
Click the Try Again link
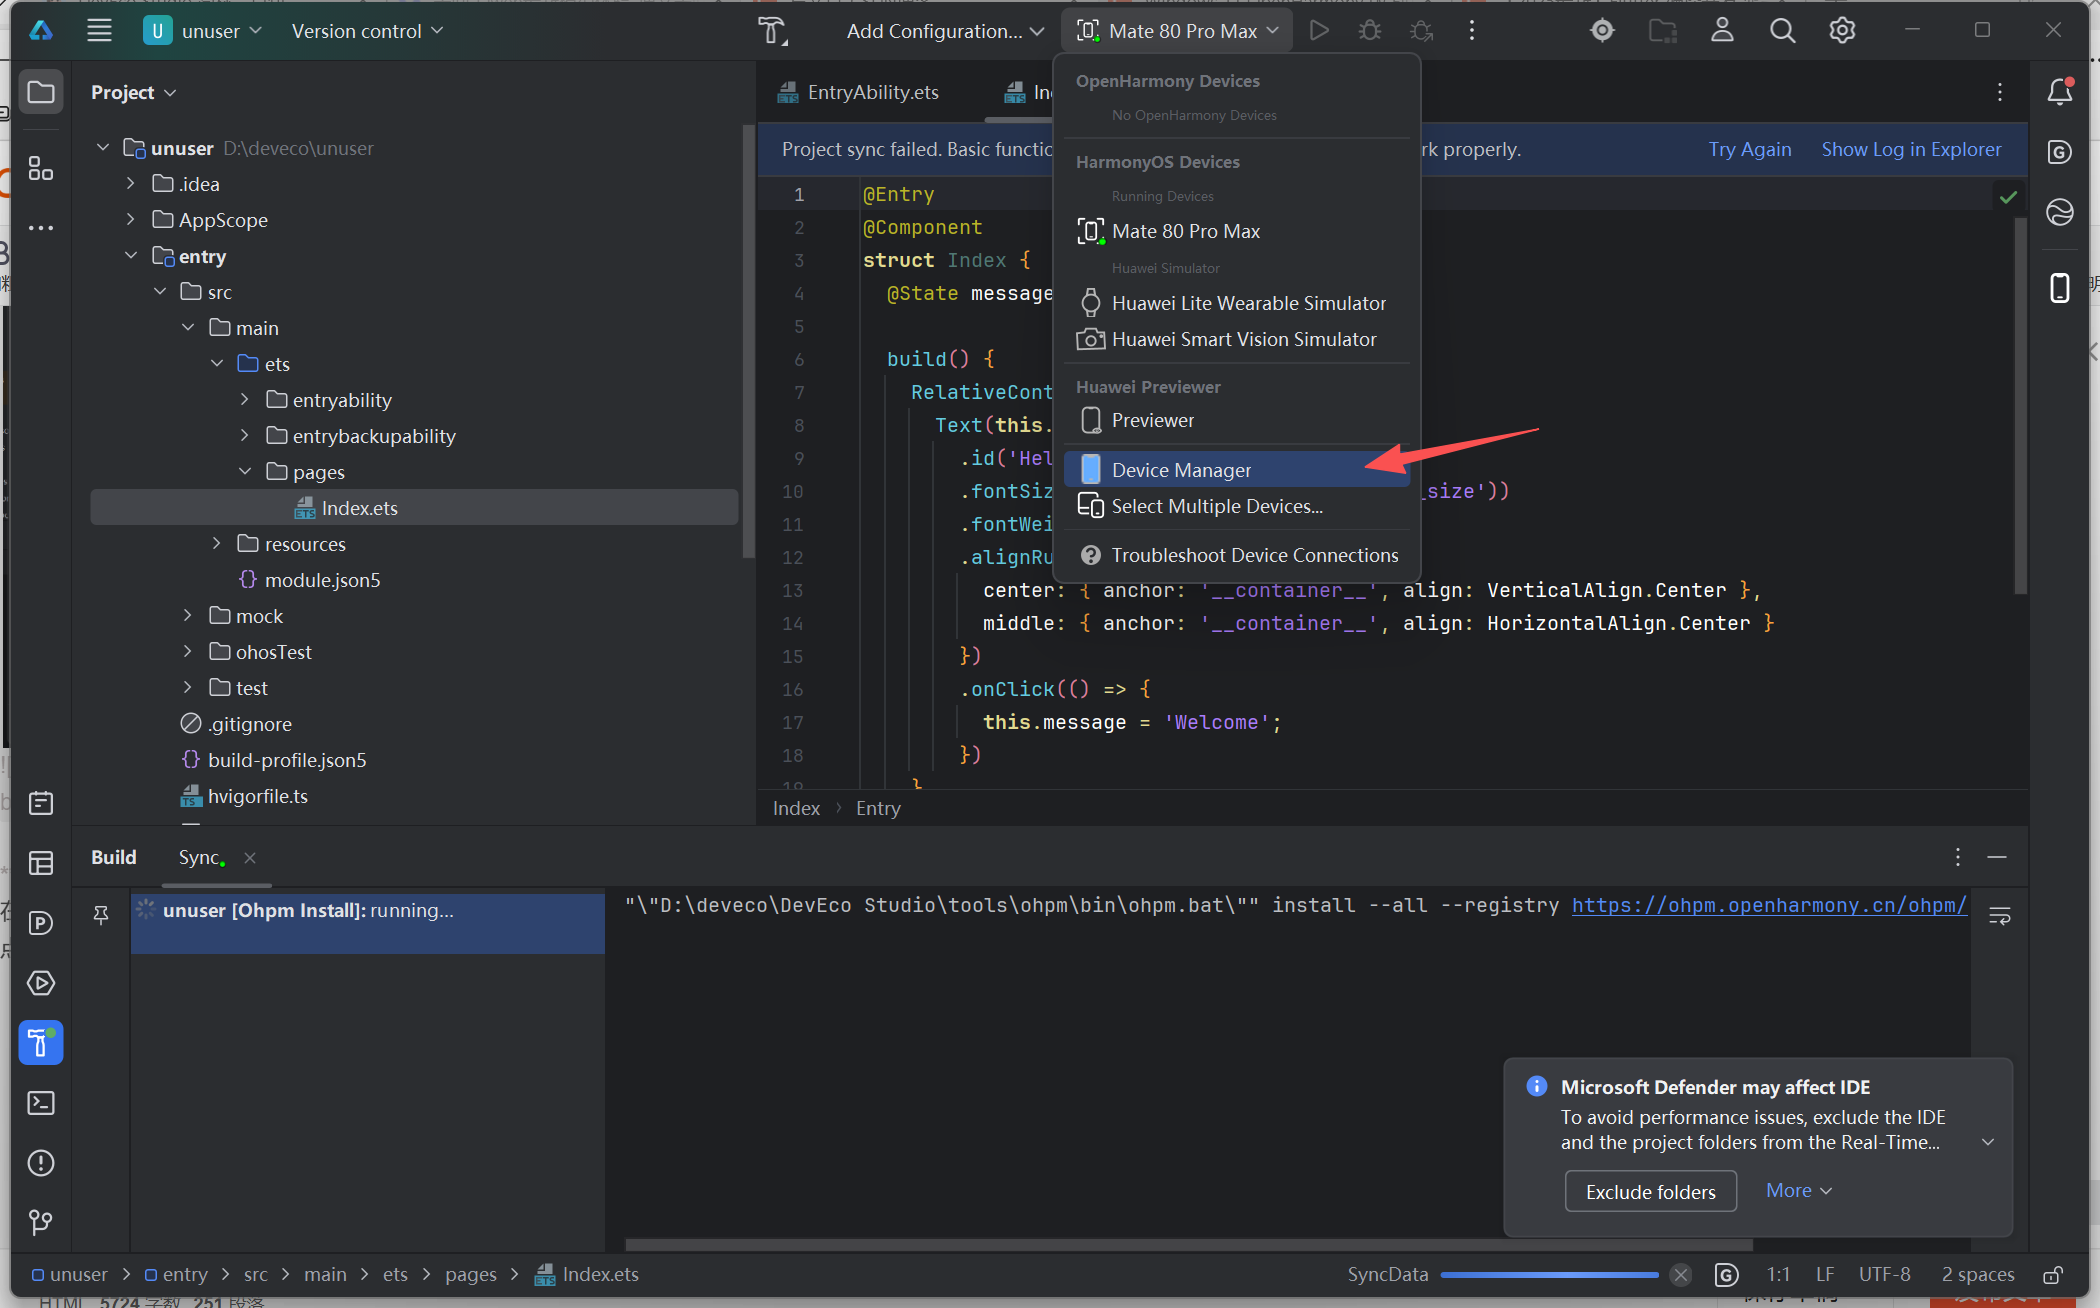[1749, 149]
